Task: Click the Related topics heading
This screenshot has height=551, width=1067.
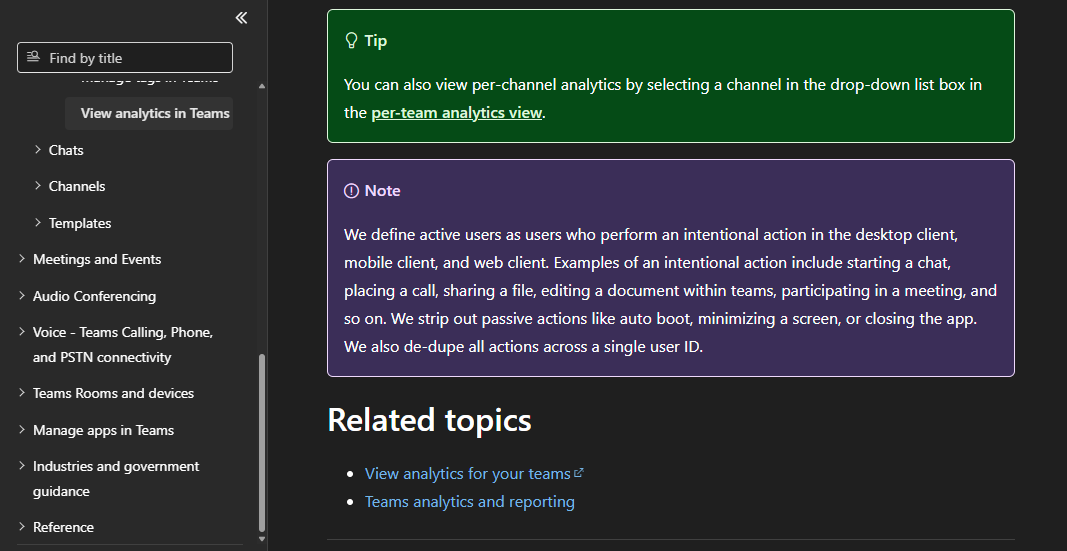Action: (x=429, y=420)
